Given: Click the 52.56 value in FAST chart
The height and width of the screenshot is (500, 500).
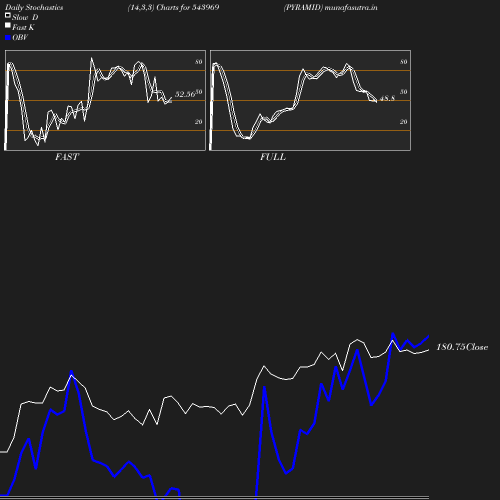Looking at the screenshot, I should pyautogui.click(x=185, y=94).
